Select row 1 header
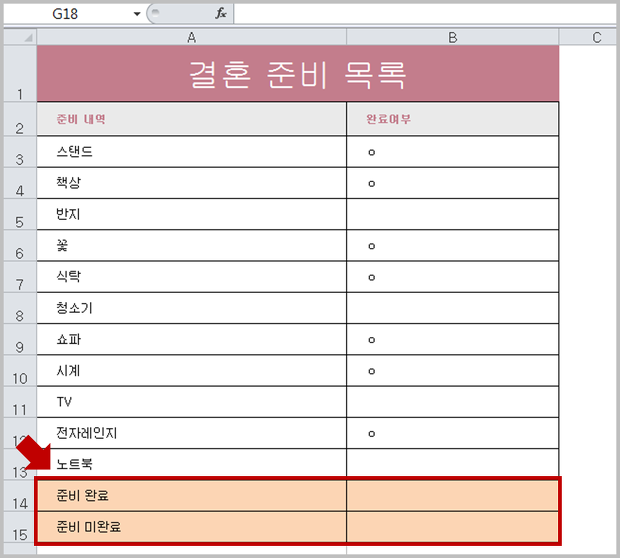This screenshot has width=620, height=558. pos(20,73)
